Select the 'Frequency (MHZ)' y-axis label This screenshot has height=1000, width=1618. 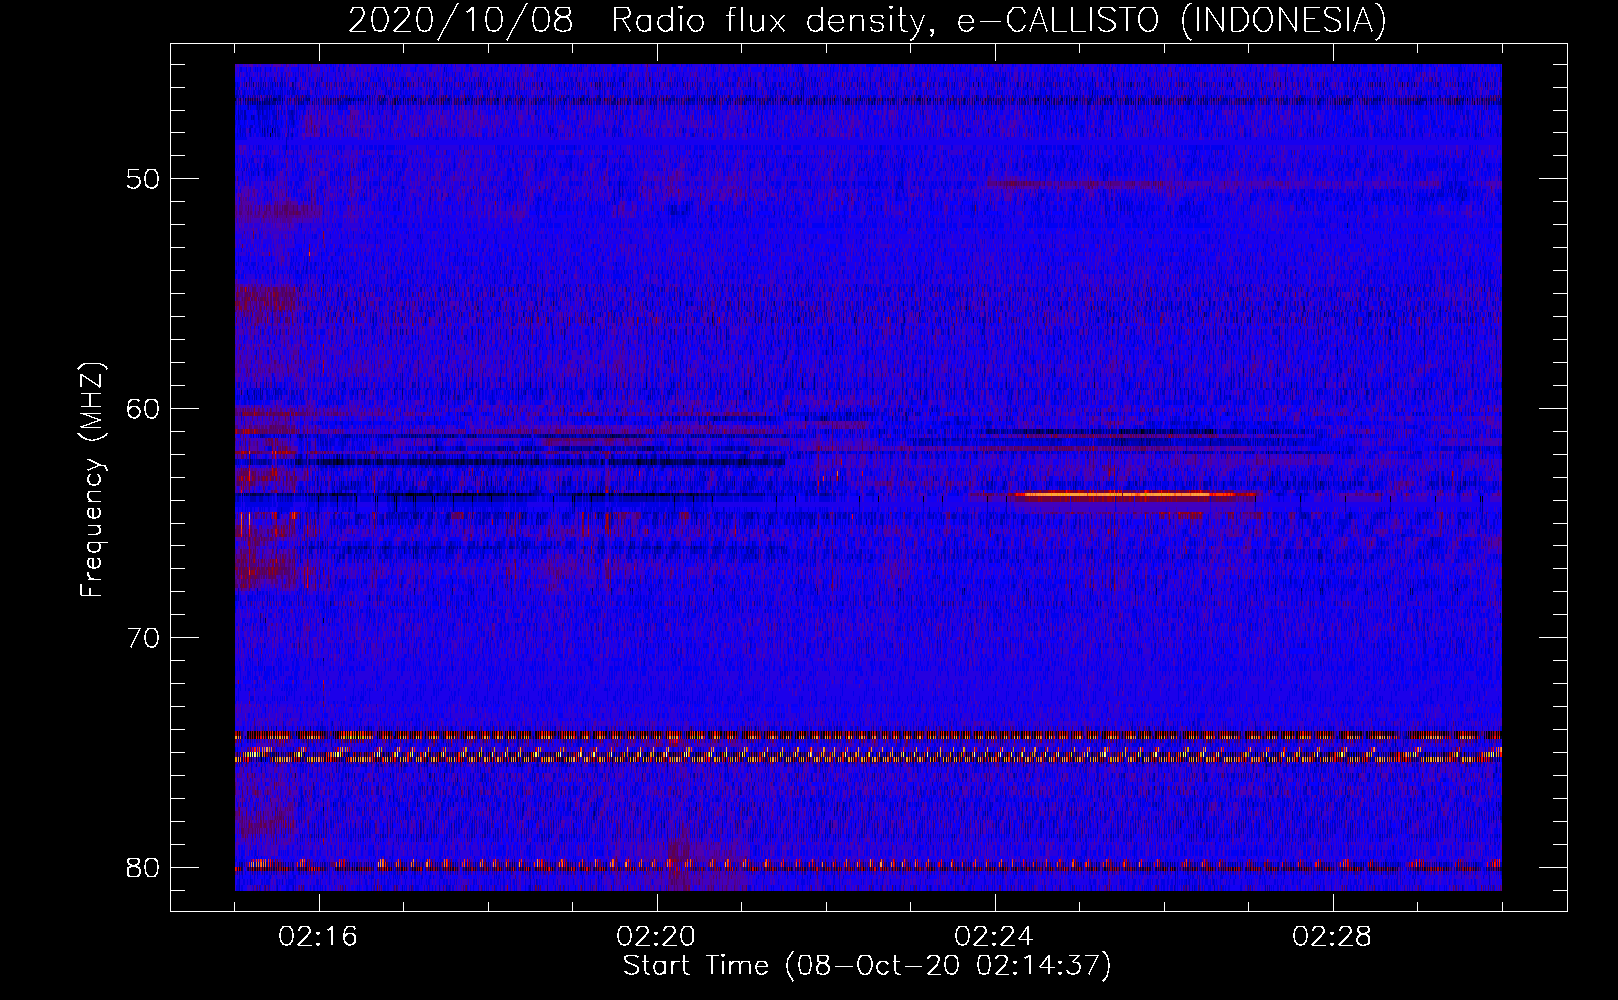[x=92, y=481]
